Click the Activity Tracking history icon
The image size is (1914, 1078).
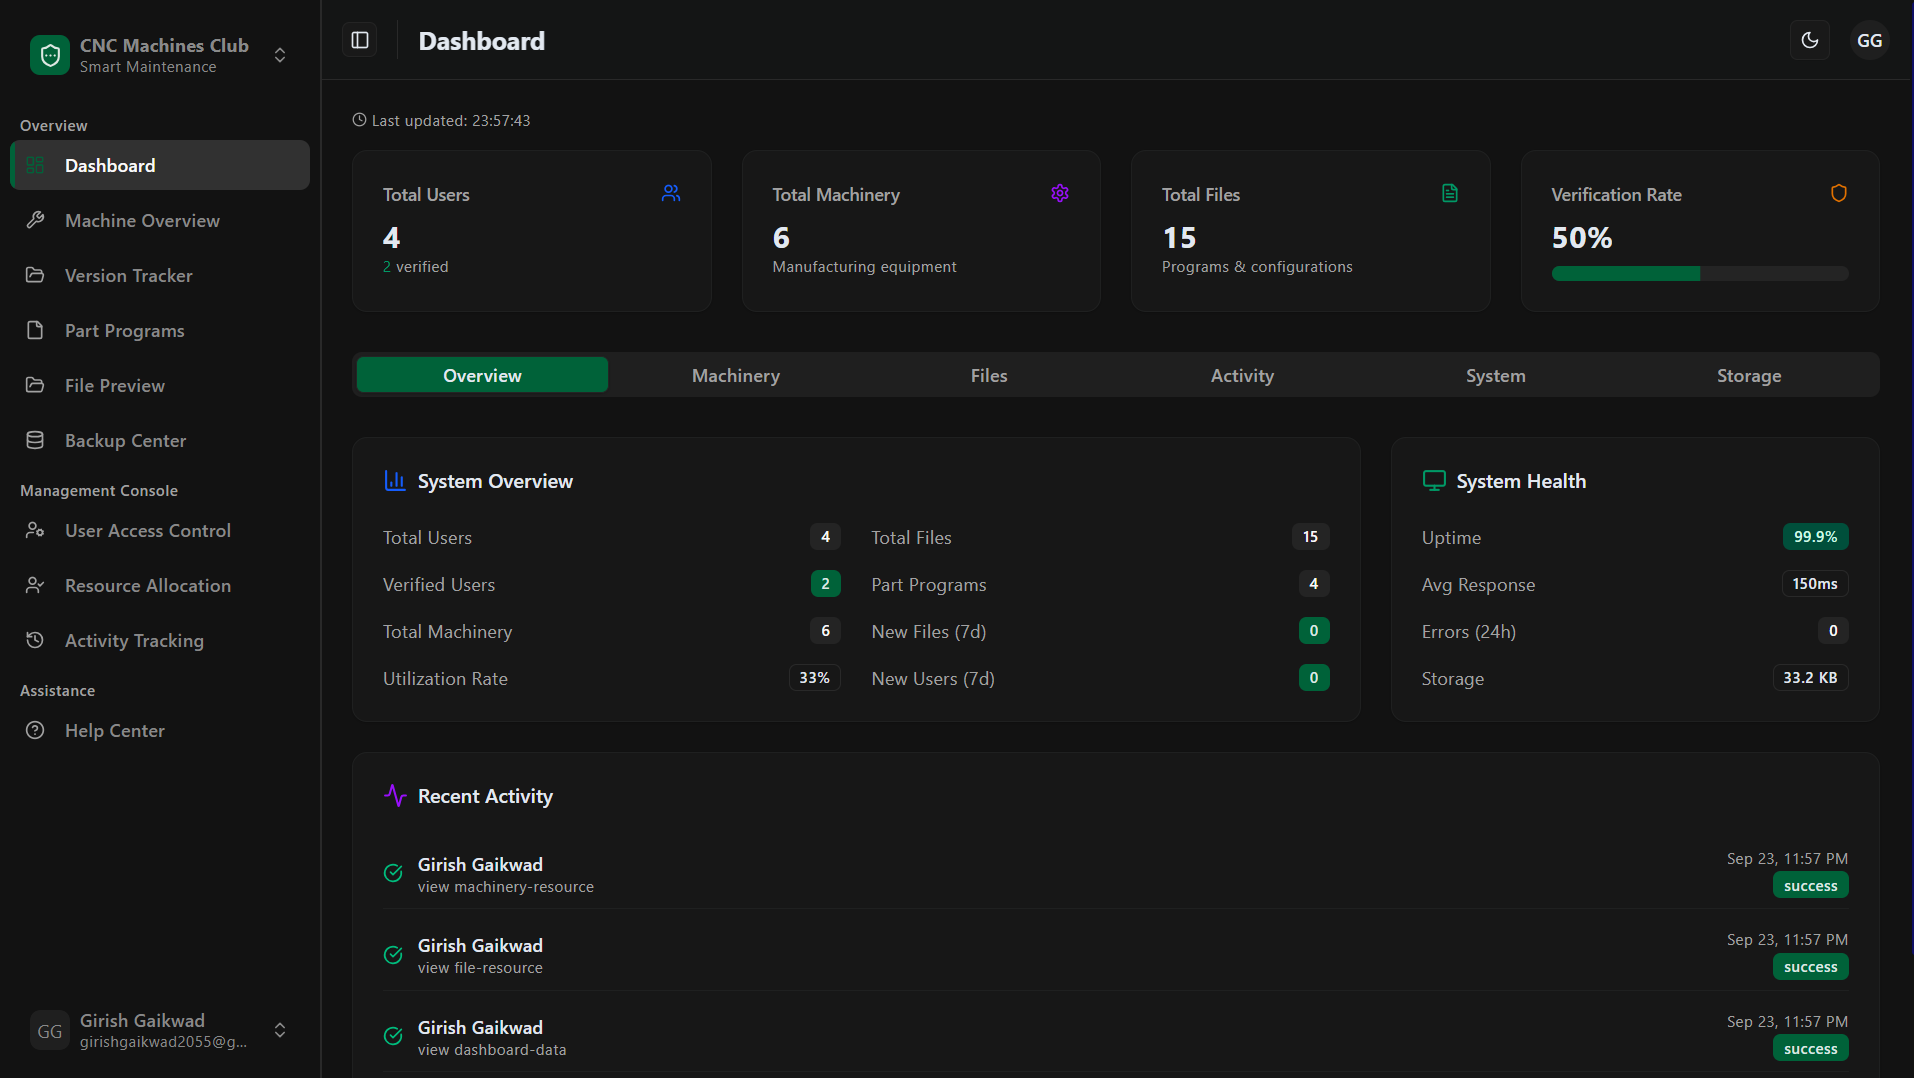[35, 640]
